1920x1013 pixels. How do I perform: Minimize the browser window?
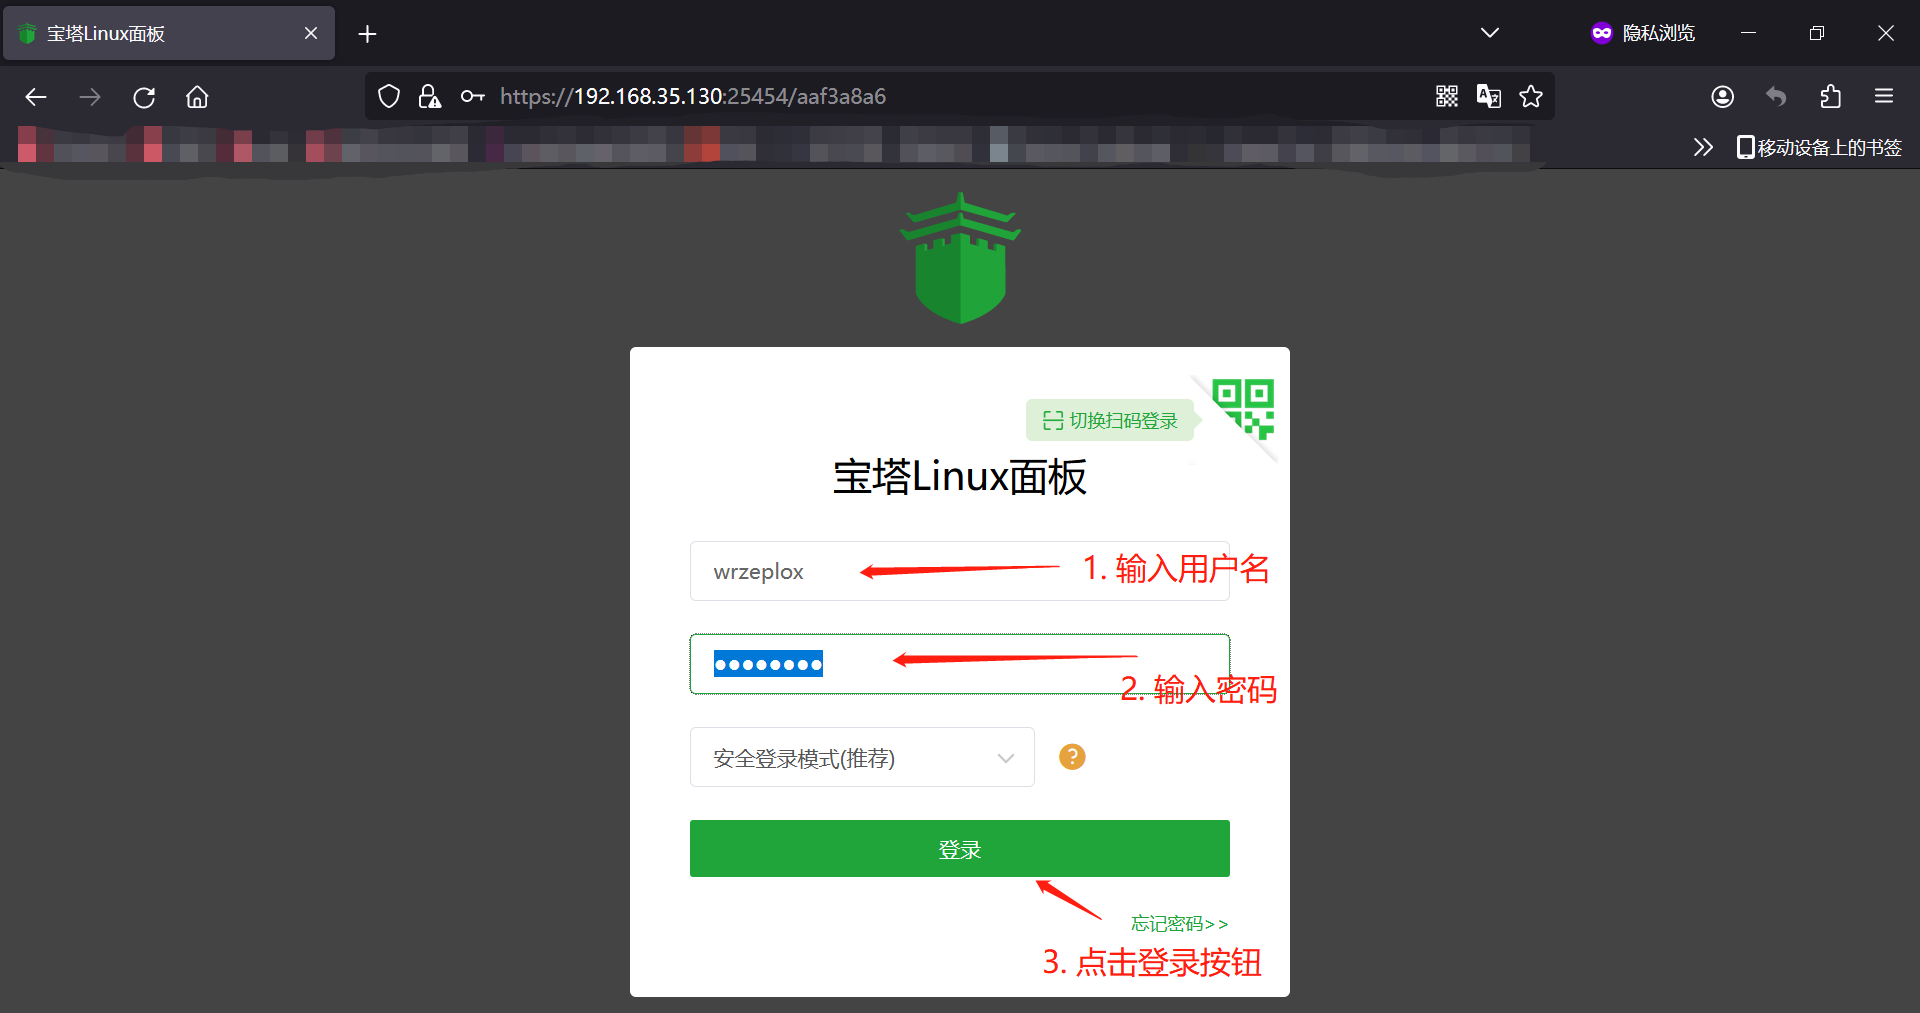(x=1748, y=33)
